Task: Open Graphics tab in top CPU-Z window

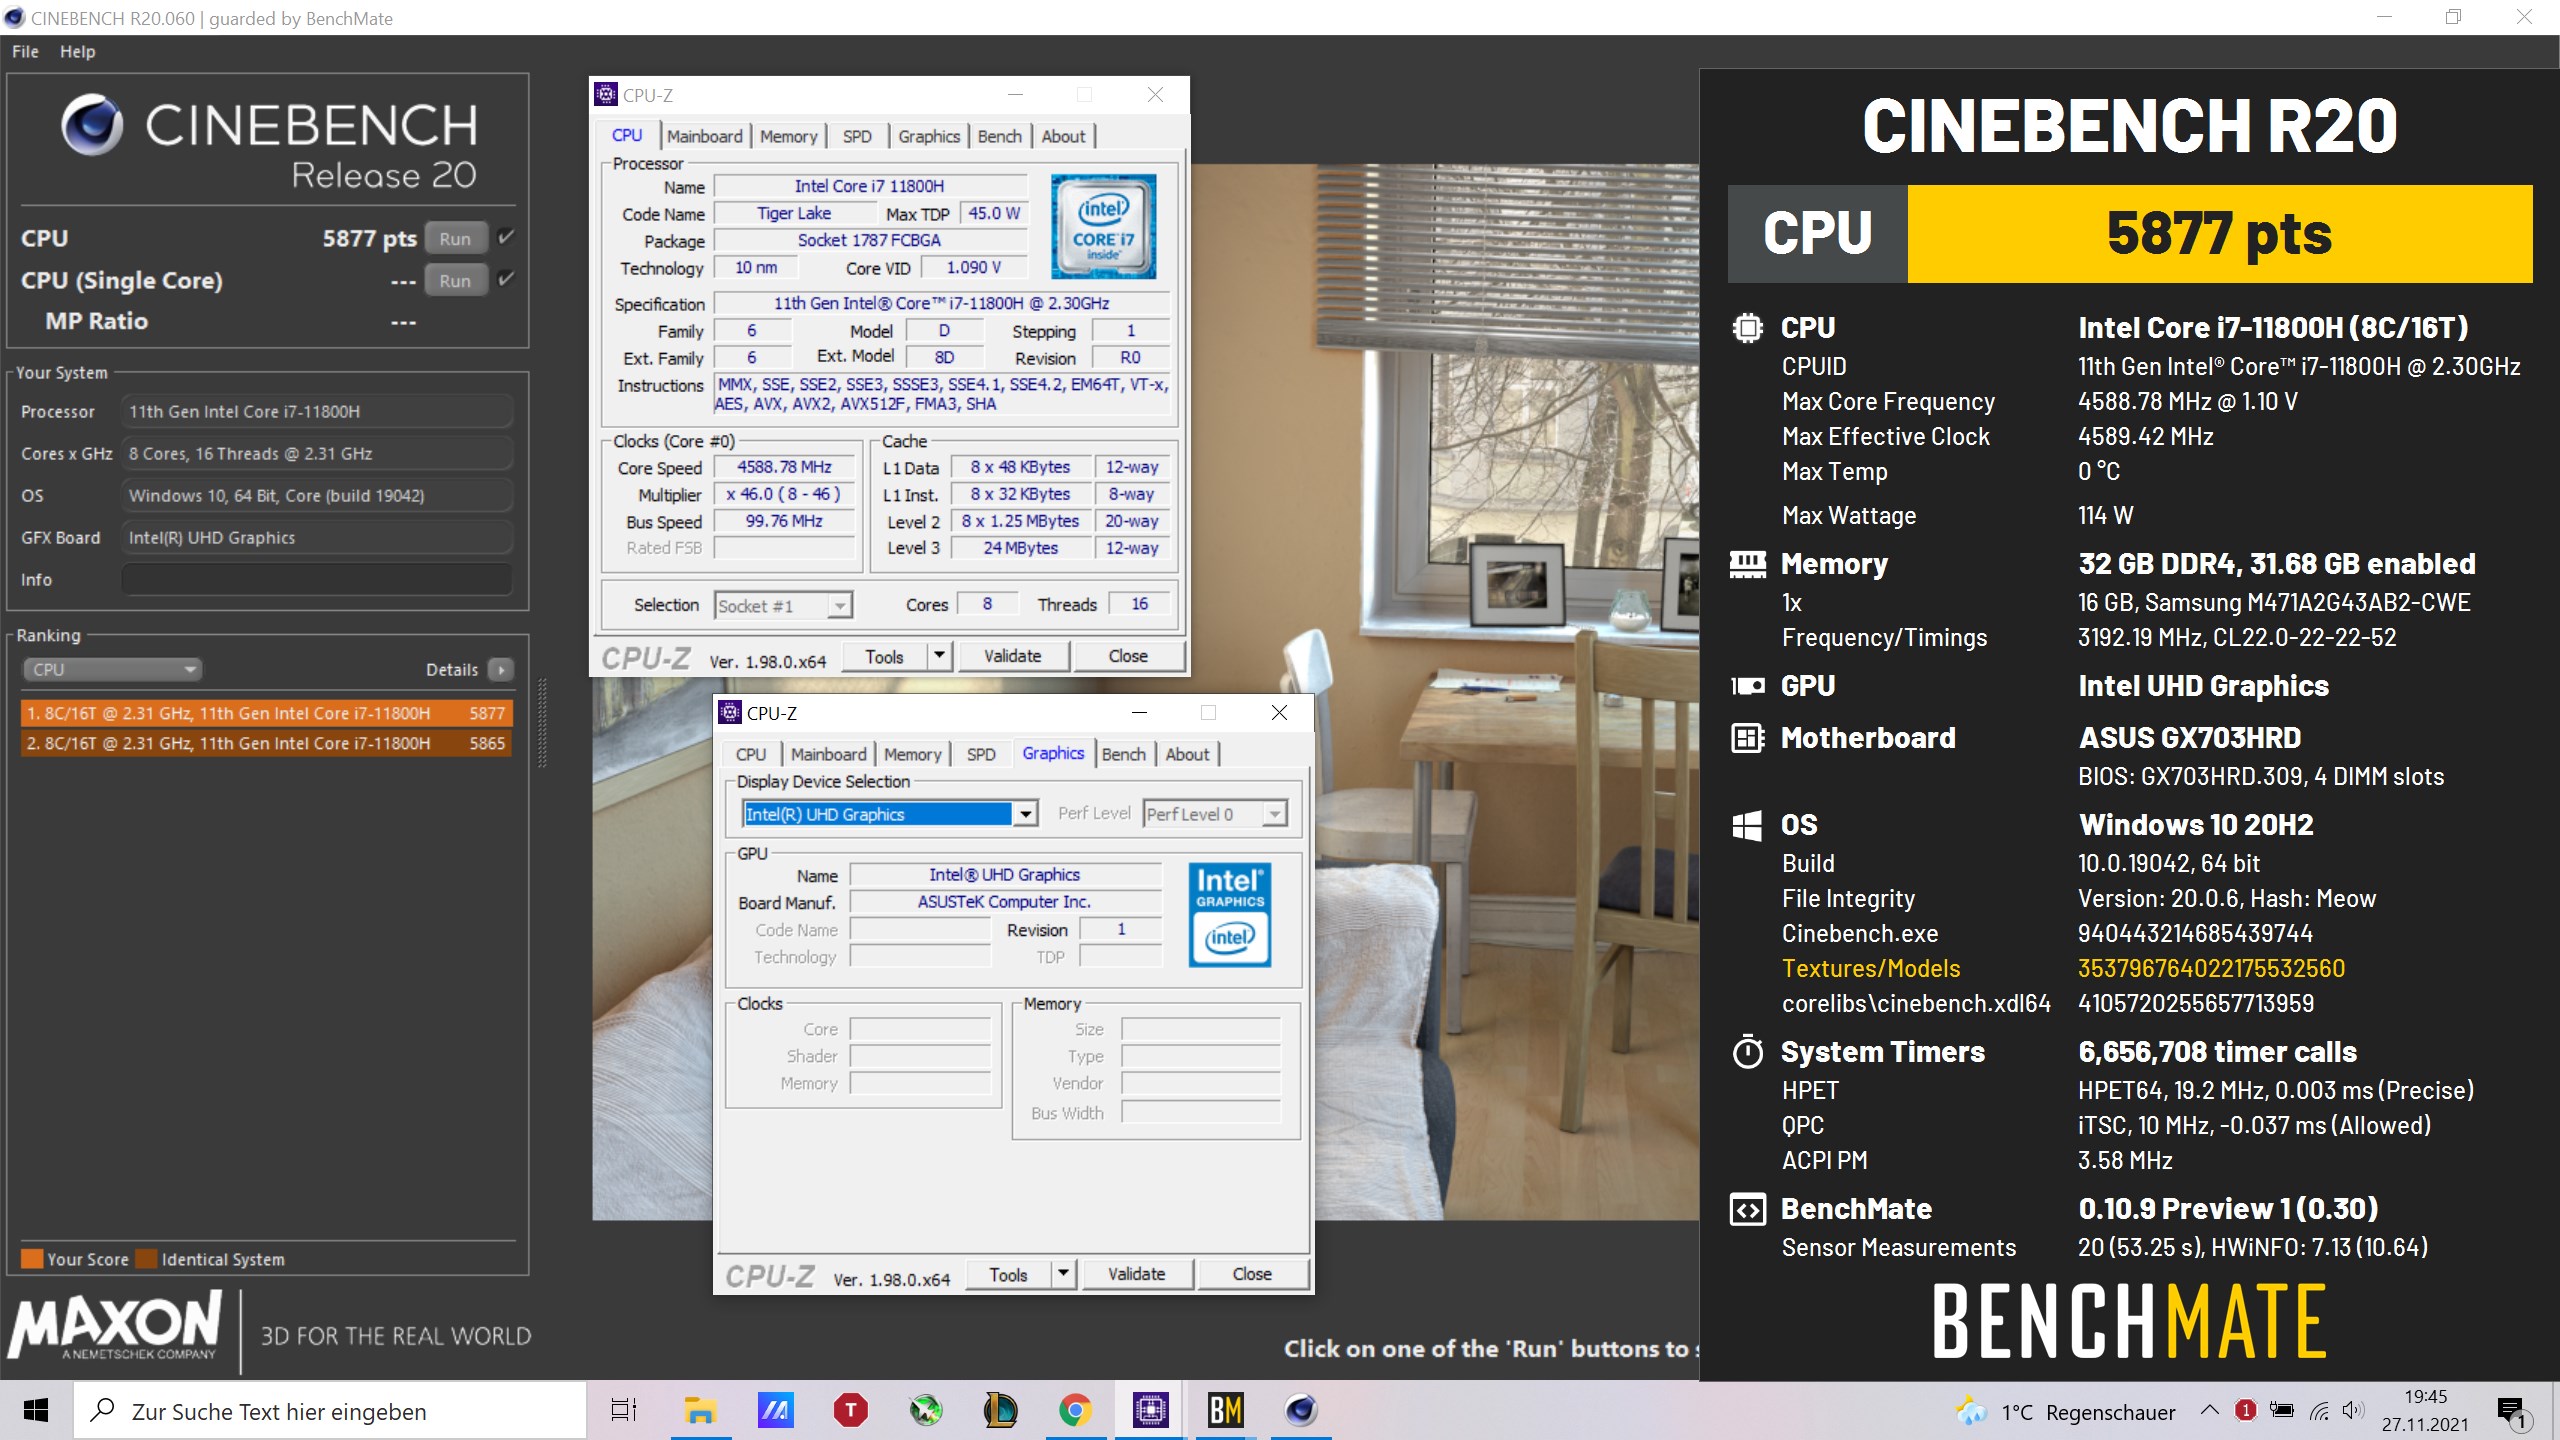Action: pyautogui.click(x=928, y=136)
